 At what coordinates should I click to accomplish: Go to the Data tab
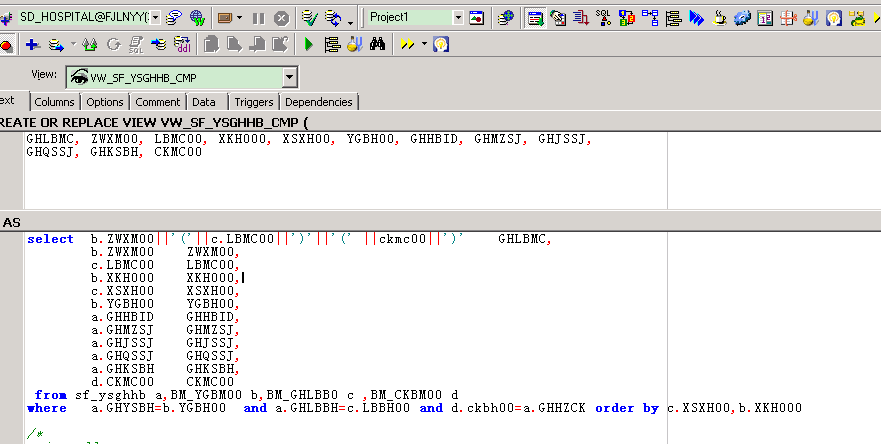pos(204,102)
